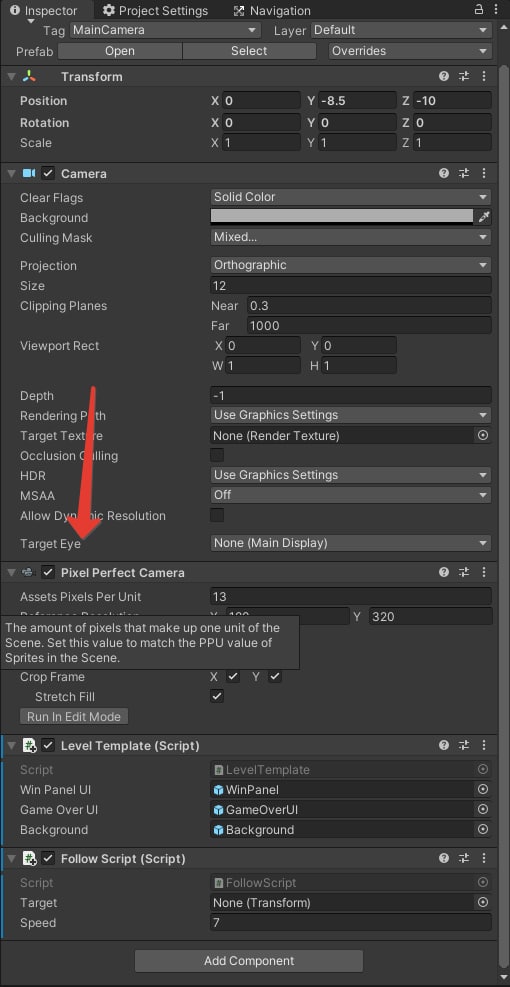This screenshot has height=987, width=510.
Task: Open Pixel Perfect Camera context menu
Action: [484, 572]
